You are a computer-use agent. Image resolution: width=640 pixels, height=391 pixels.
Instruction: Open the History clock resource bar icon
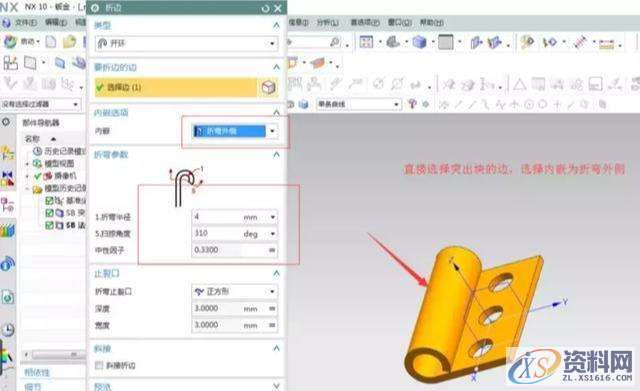[x=7, y=329]
